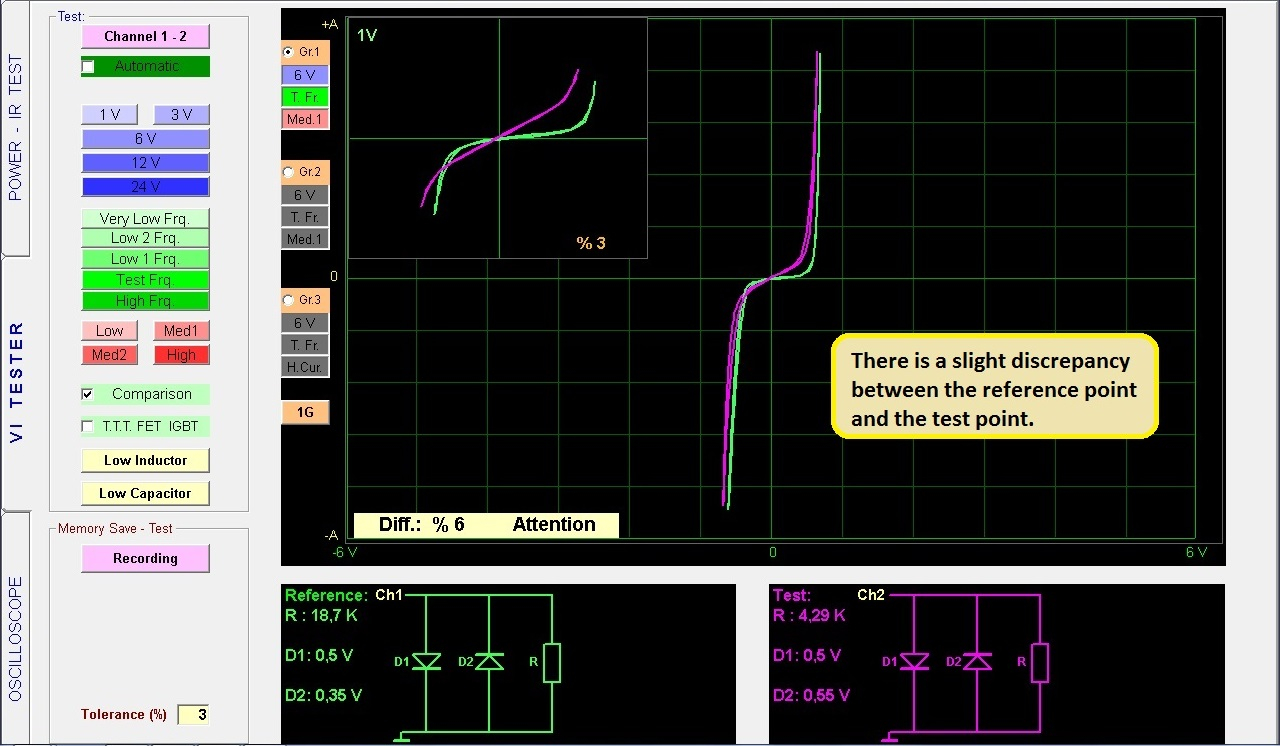Select High Frq. frequency setting

[x=145, y=301]
